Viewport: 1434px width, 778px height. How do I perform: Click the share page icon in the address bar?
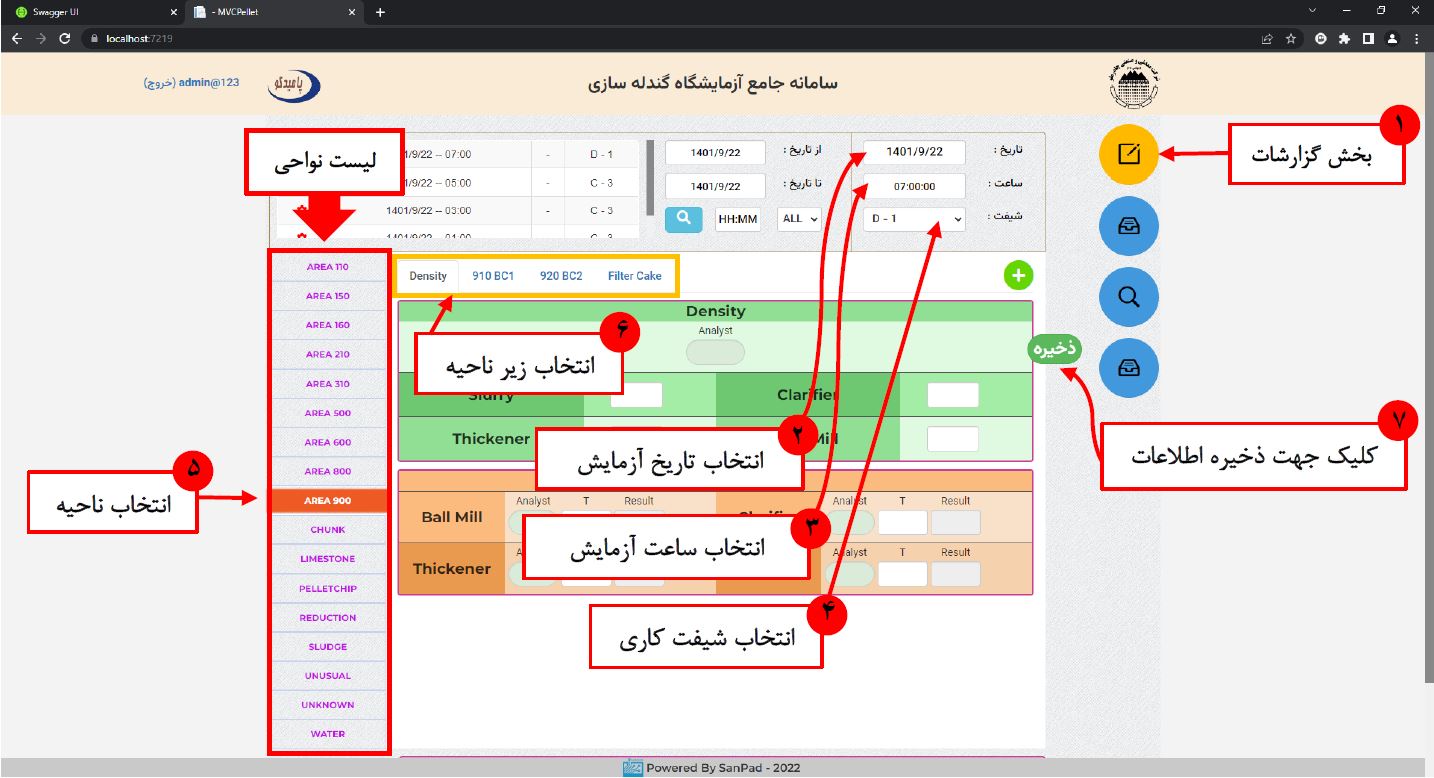click(1267, 39)
